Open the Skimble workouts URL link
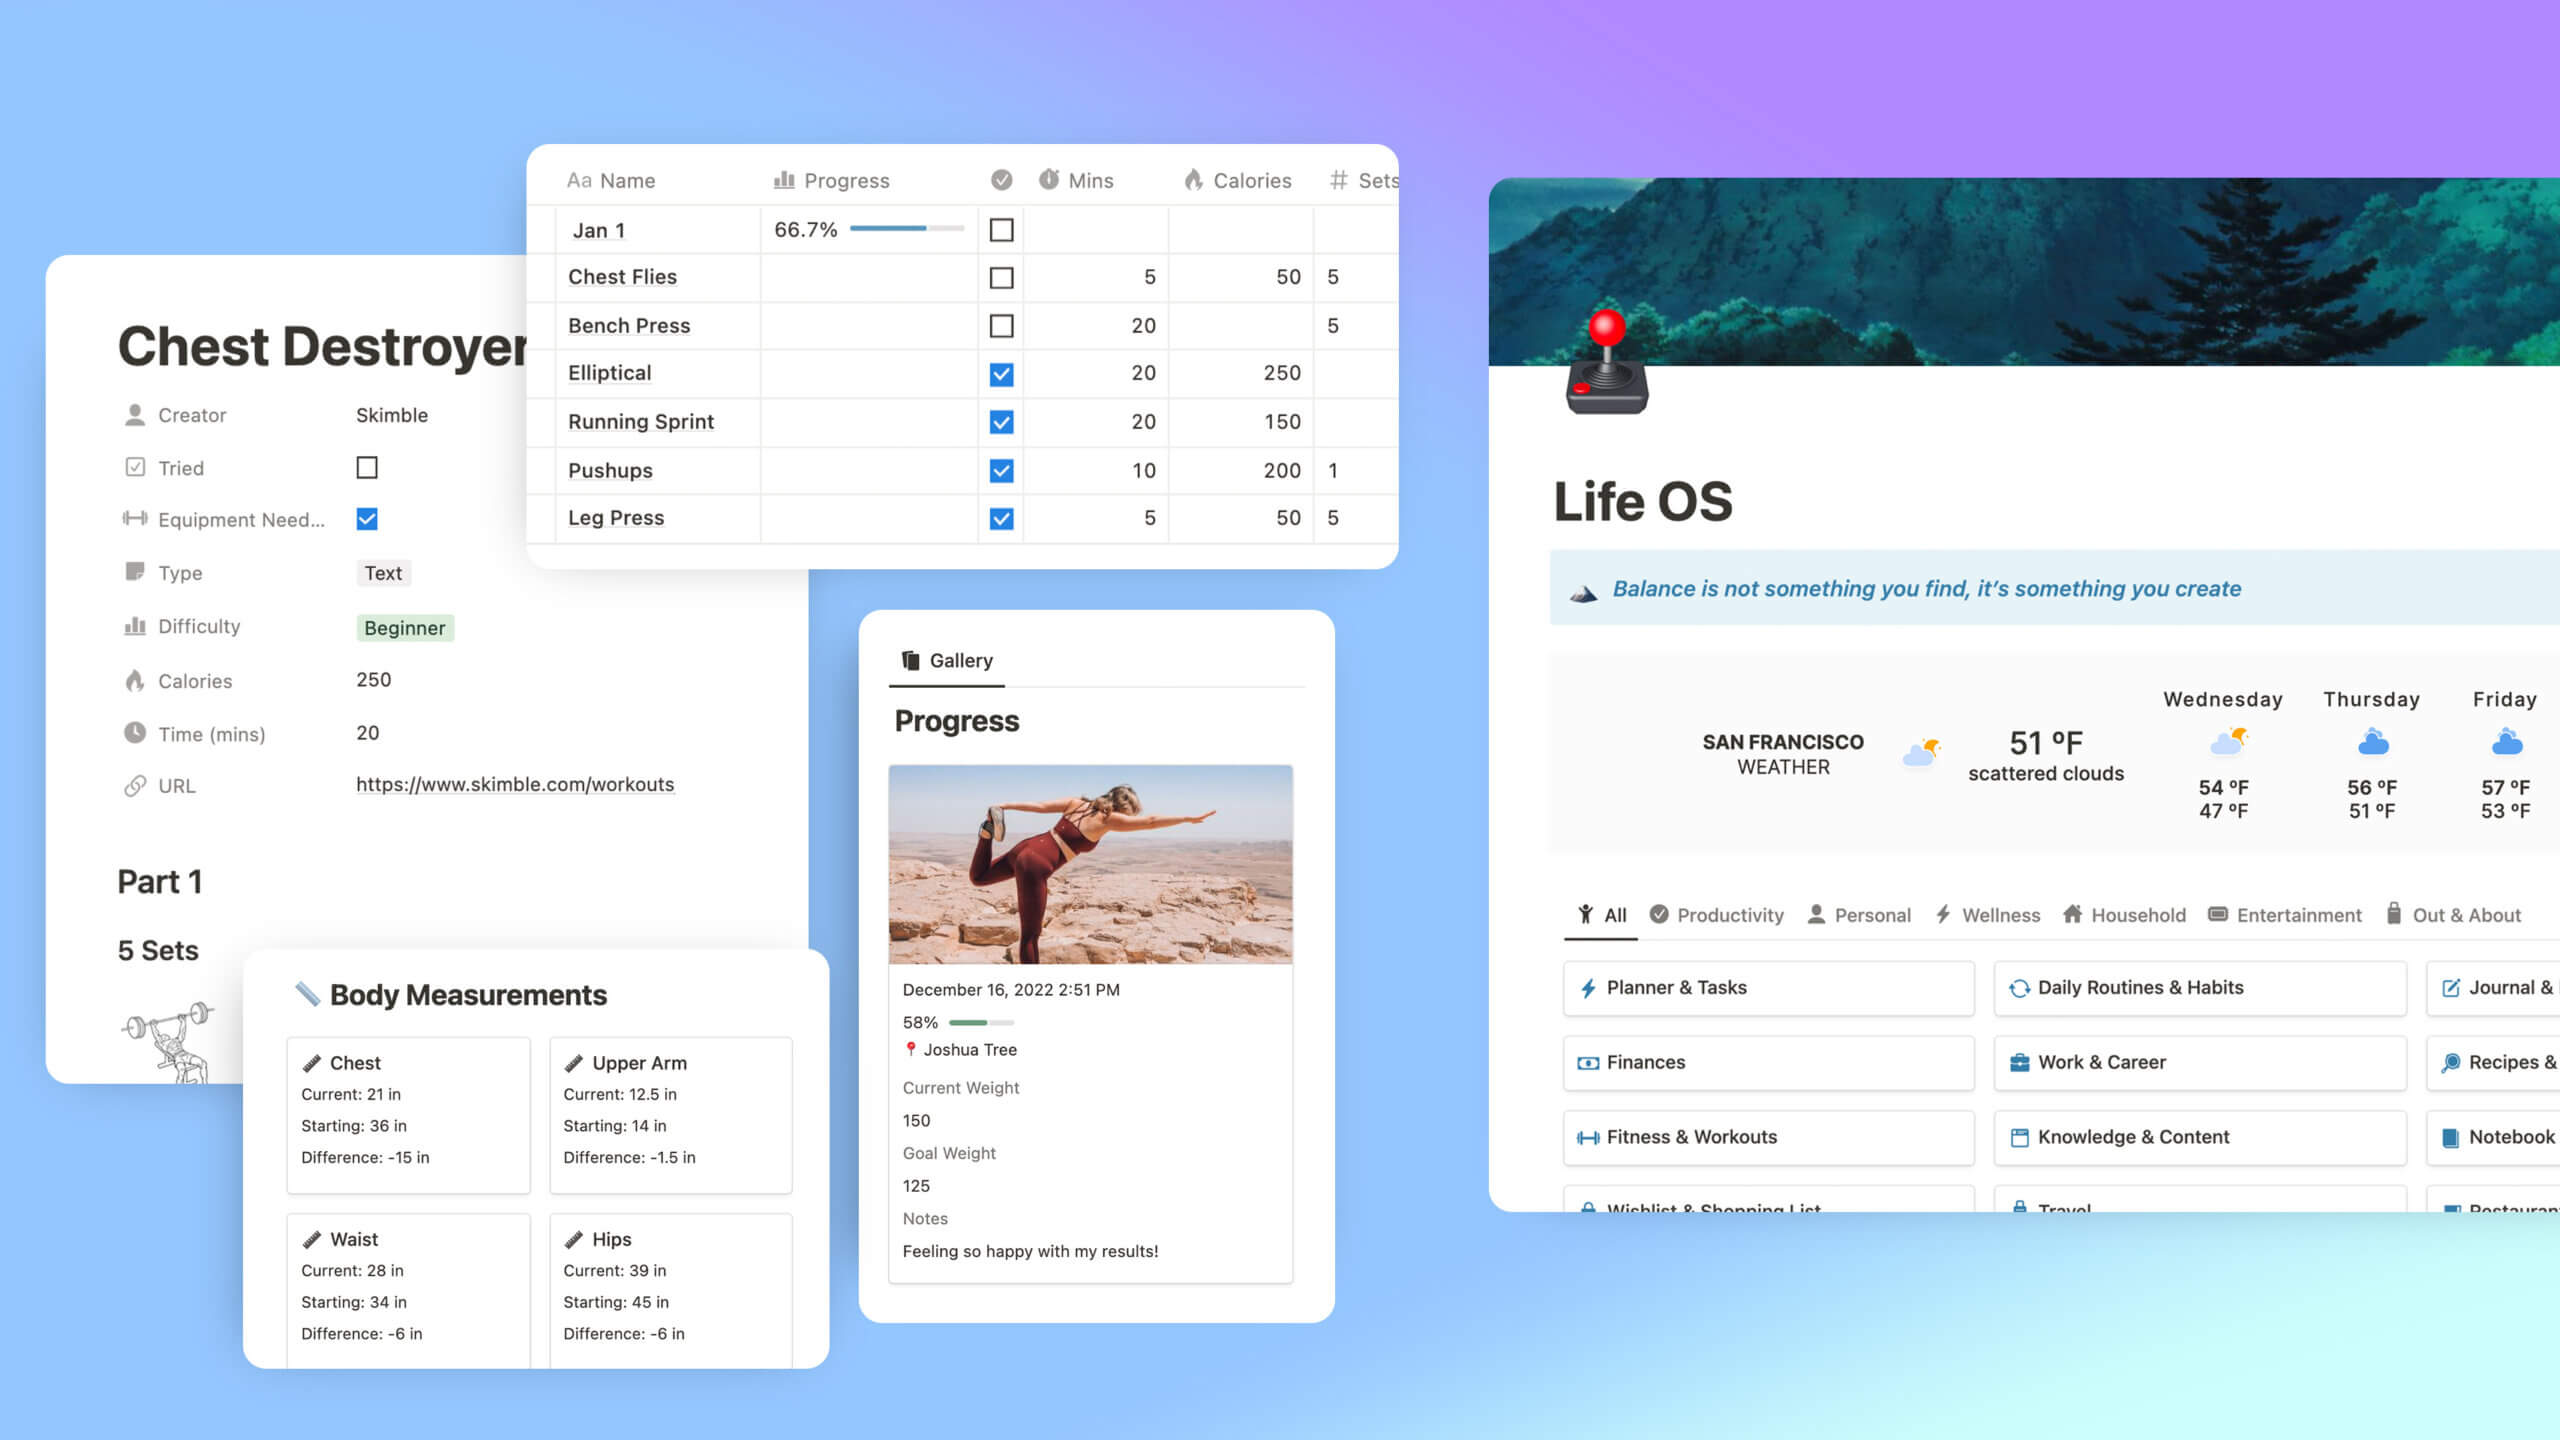The image size is (2560, 1440). tap(513, 784)
